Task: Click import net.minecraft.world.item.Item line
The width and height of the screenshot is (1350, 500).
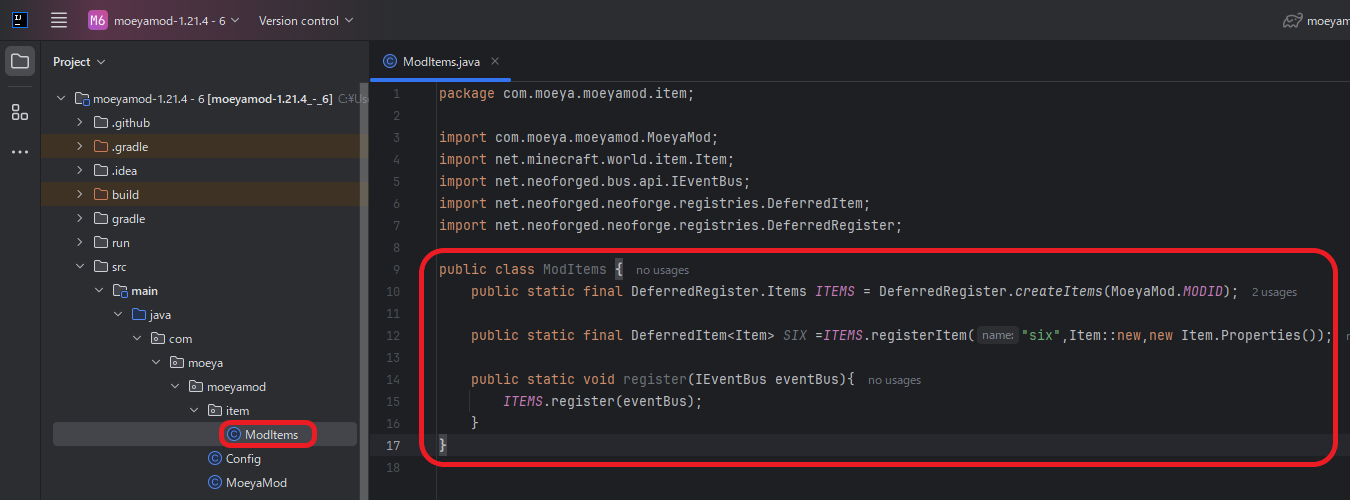Action: (x=587, y=159)
